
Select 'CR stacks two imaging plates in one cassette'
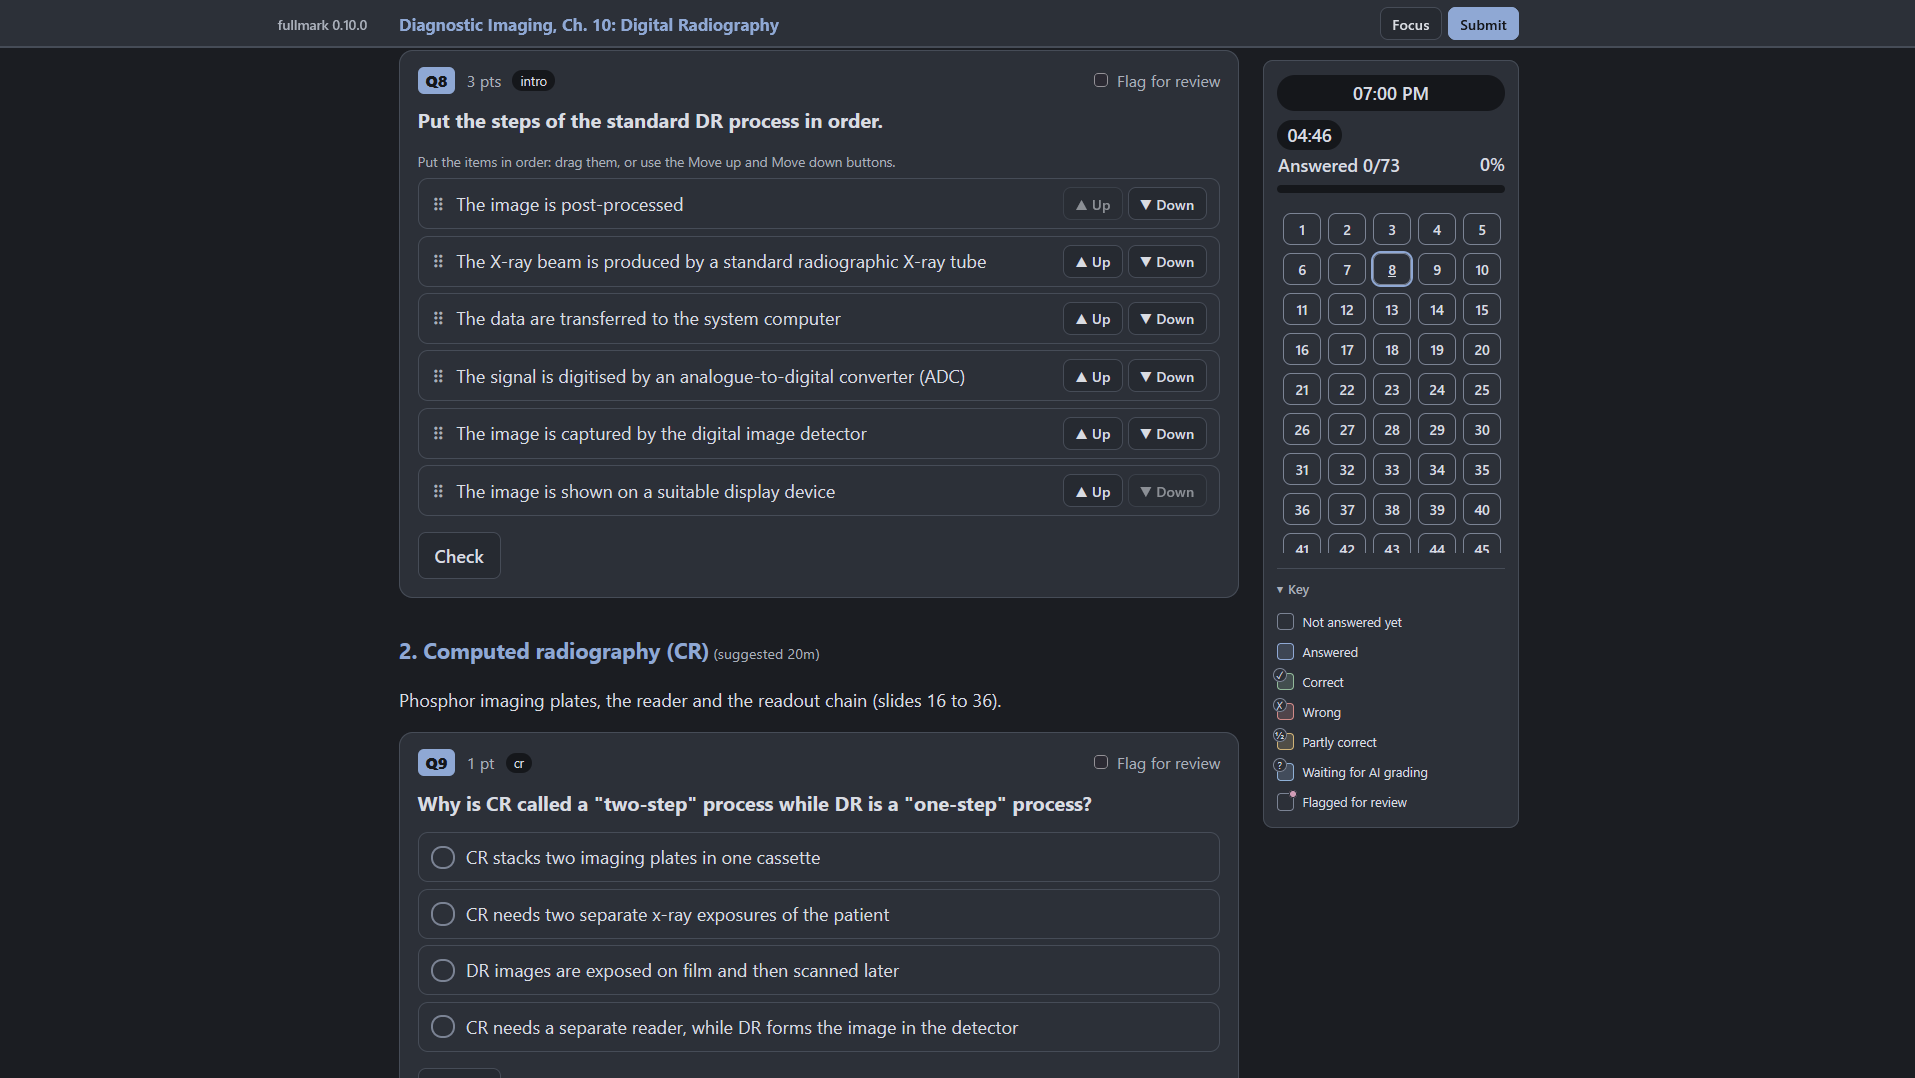coord(818,857)
